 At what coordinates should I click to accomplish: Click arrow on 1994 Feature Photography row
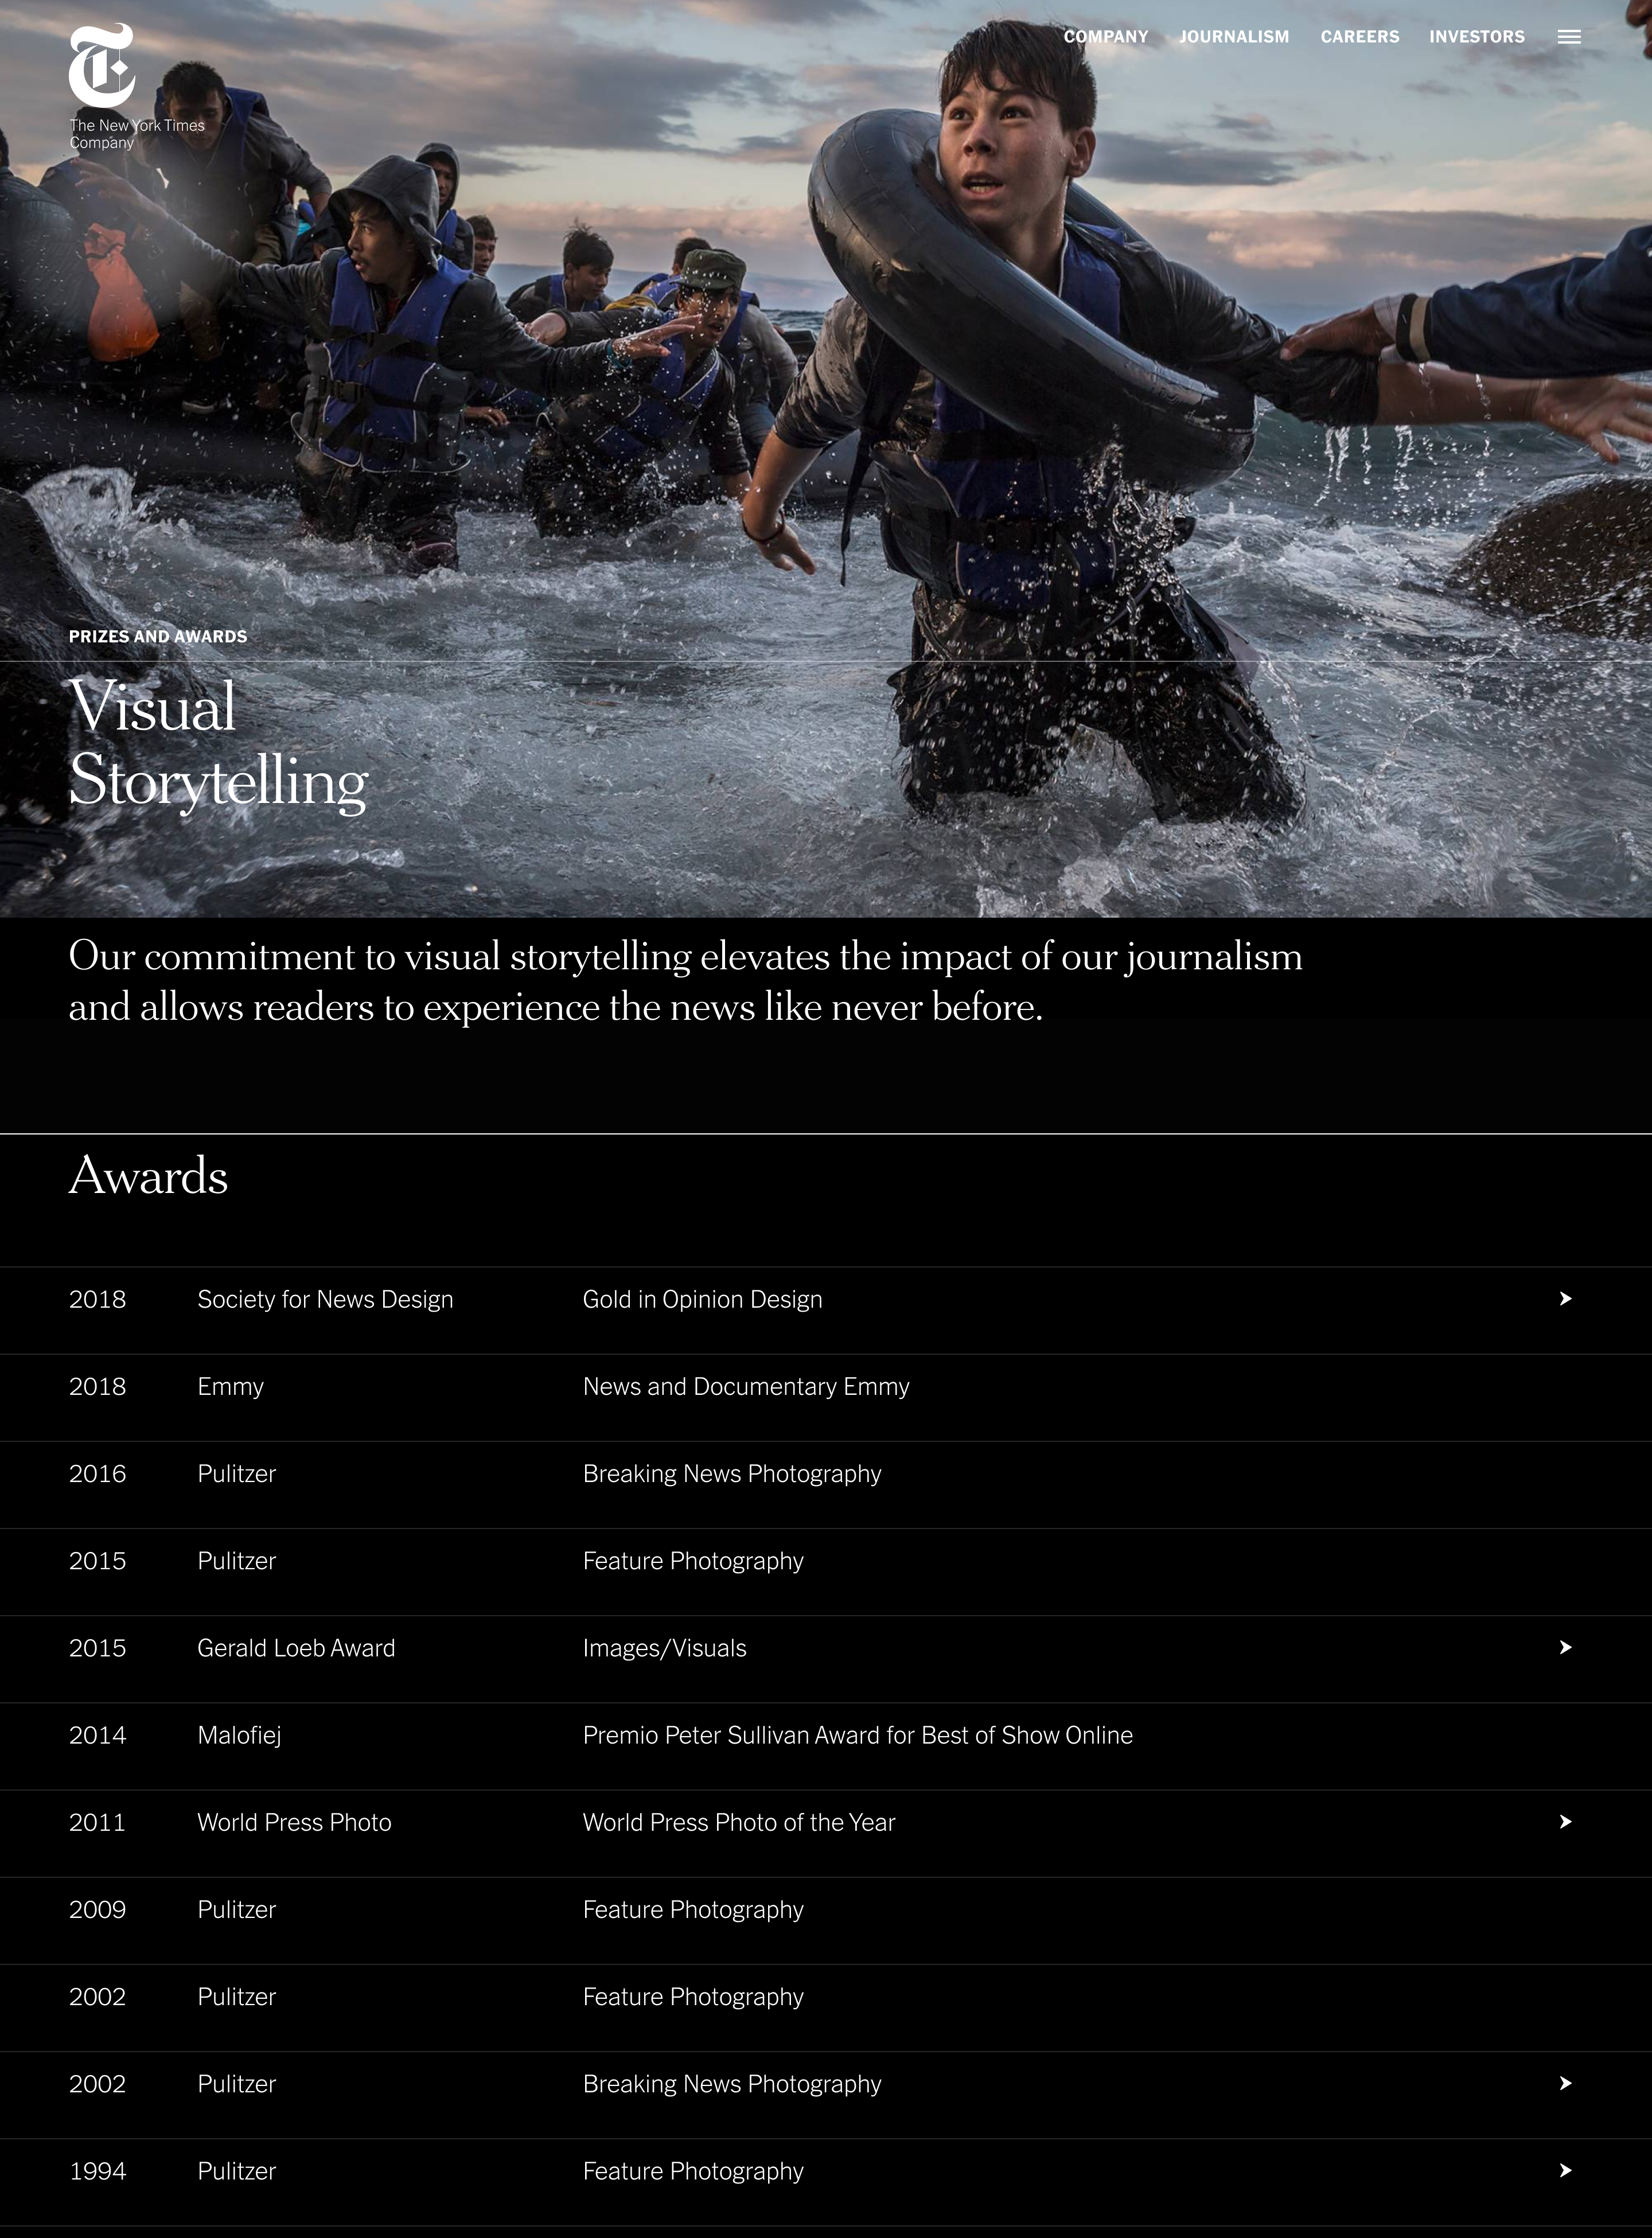(1566, 2170)
